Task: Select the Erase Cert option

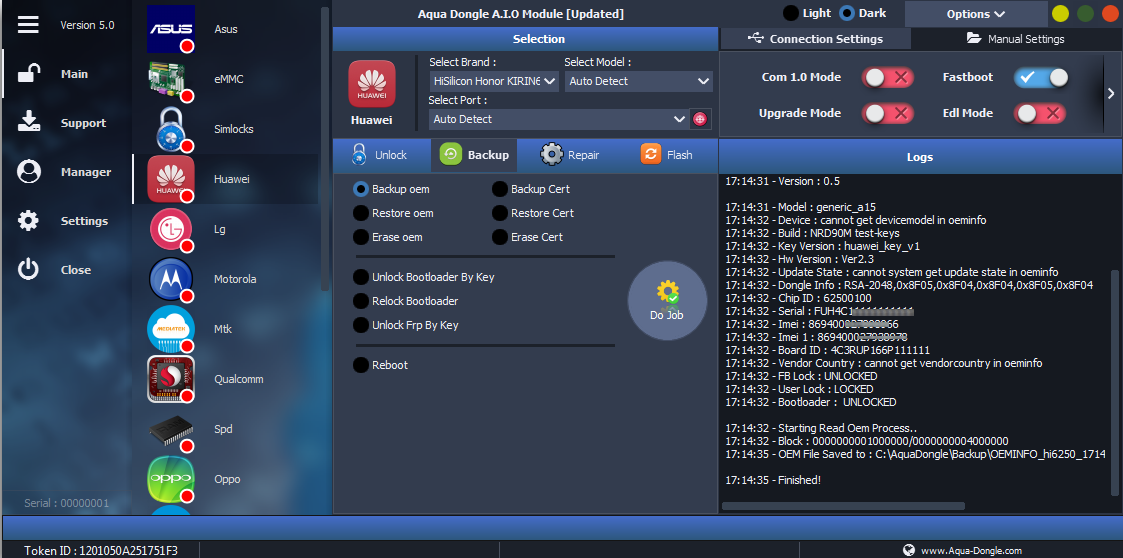Action: tap(500, 237)
